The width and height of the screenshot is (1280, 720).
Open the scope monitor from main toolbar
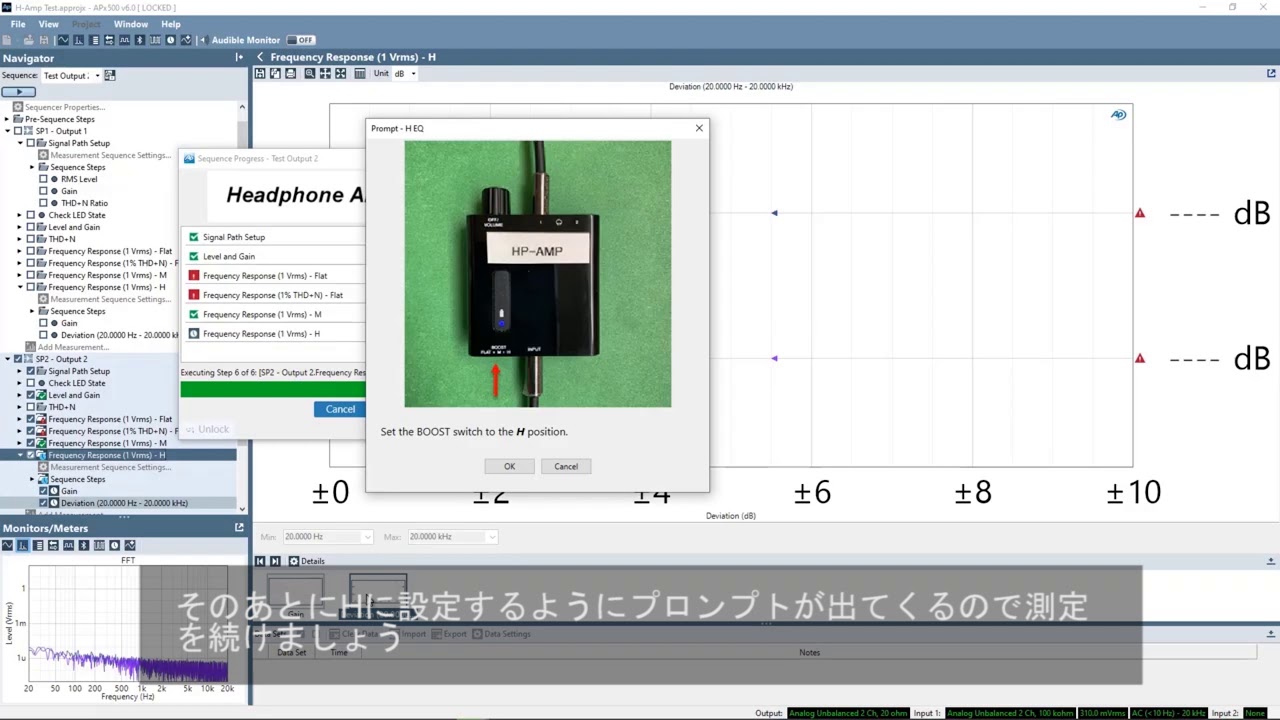[63, 40]
